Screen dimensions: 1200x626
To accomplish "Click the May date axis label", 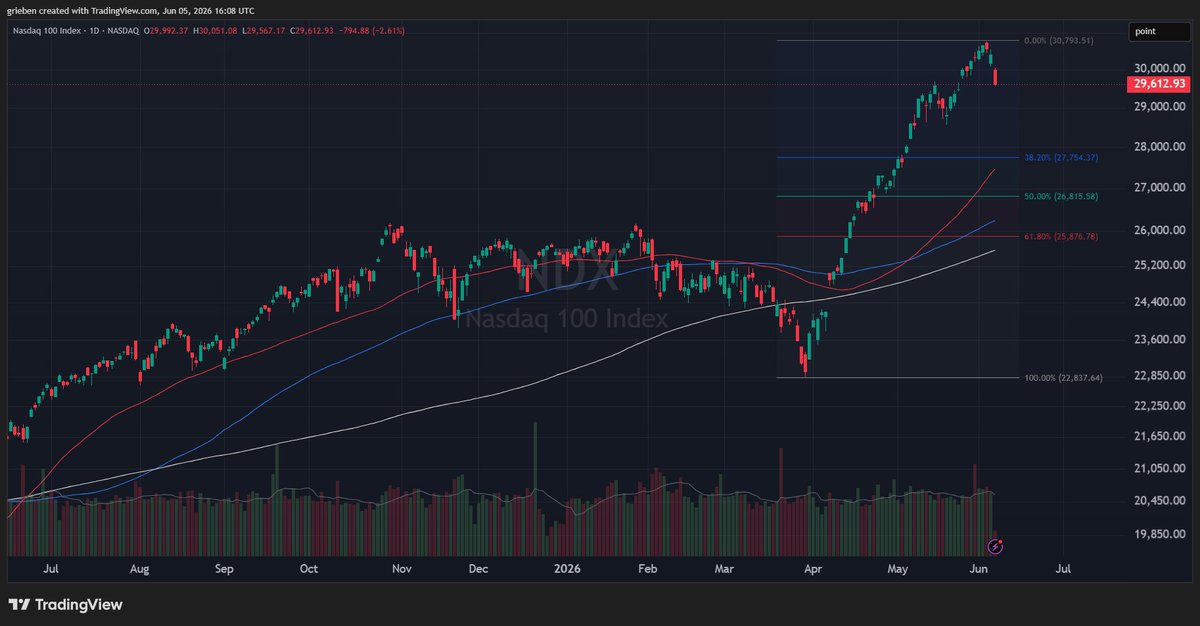I will 898,569.
